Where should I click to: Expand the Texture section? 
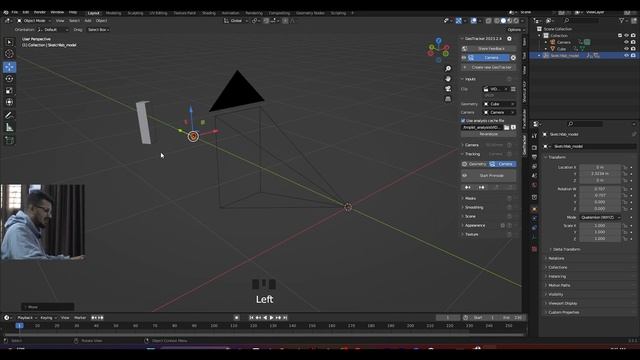471,234
